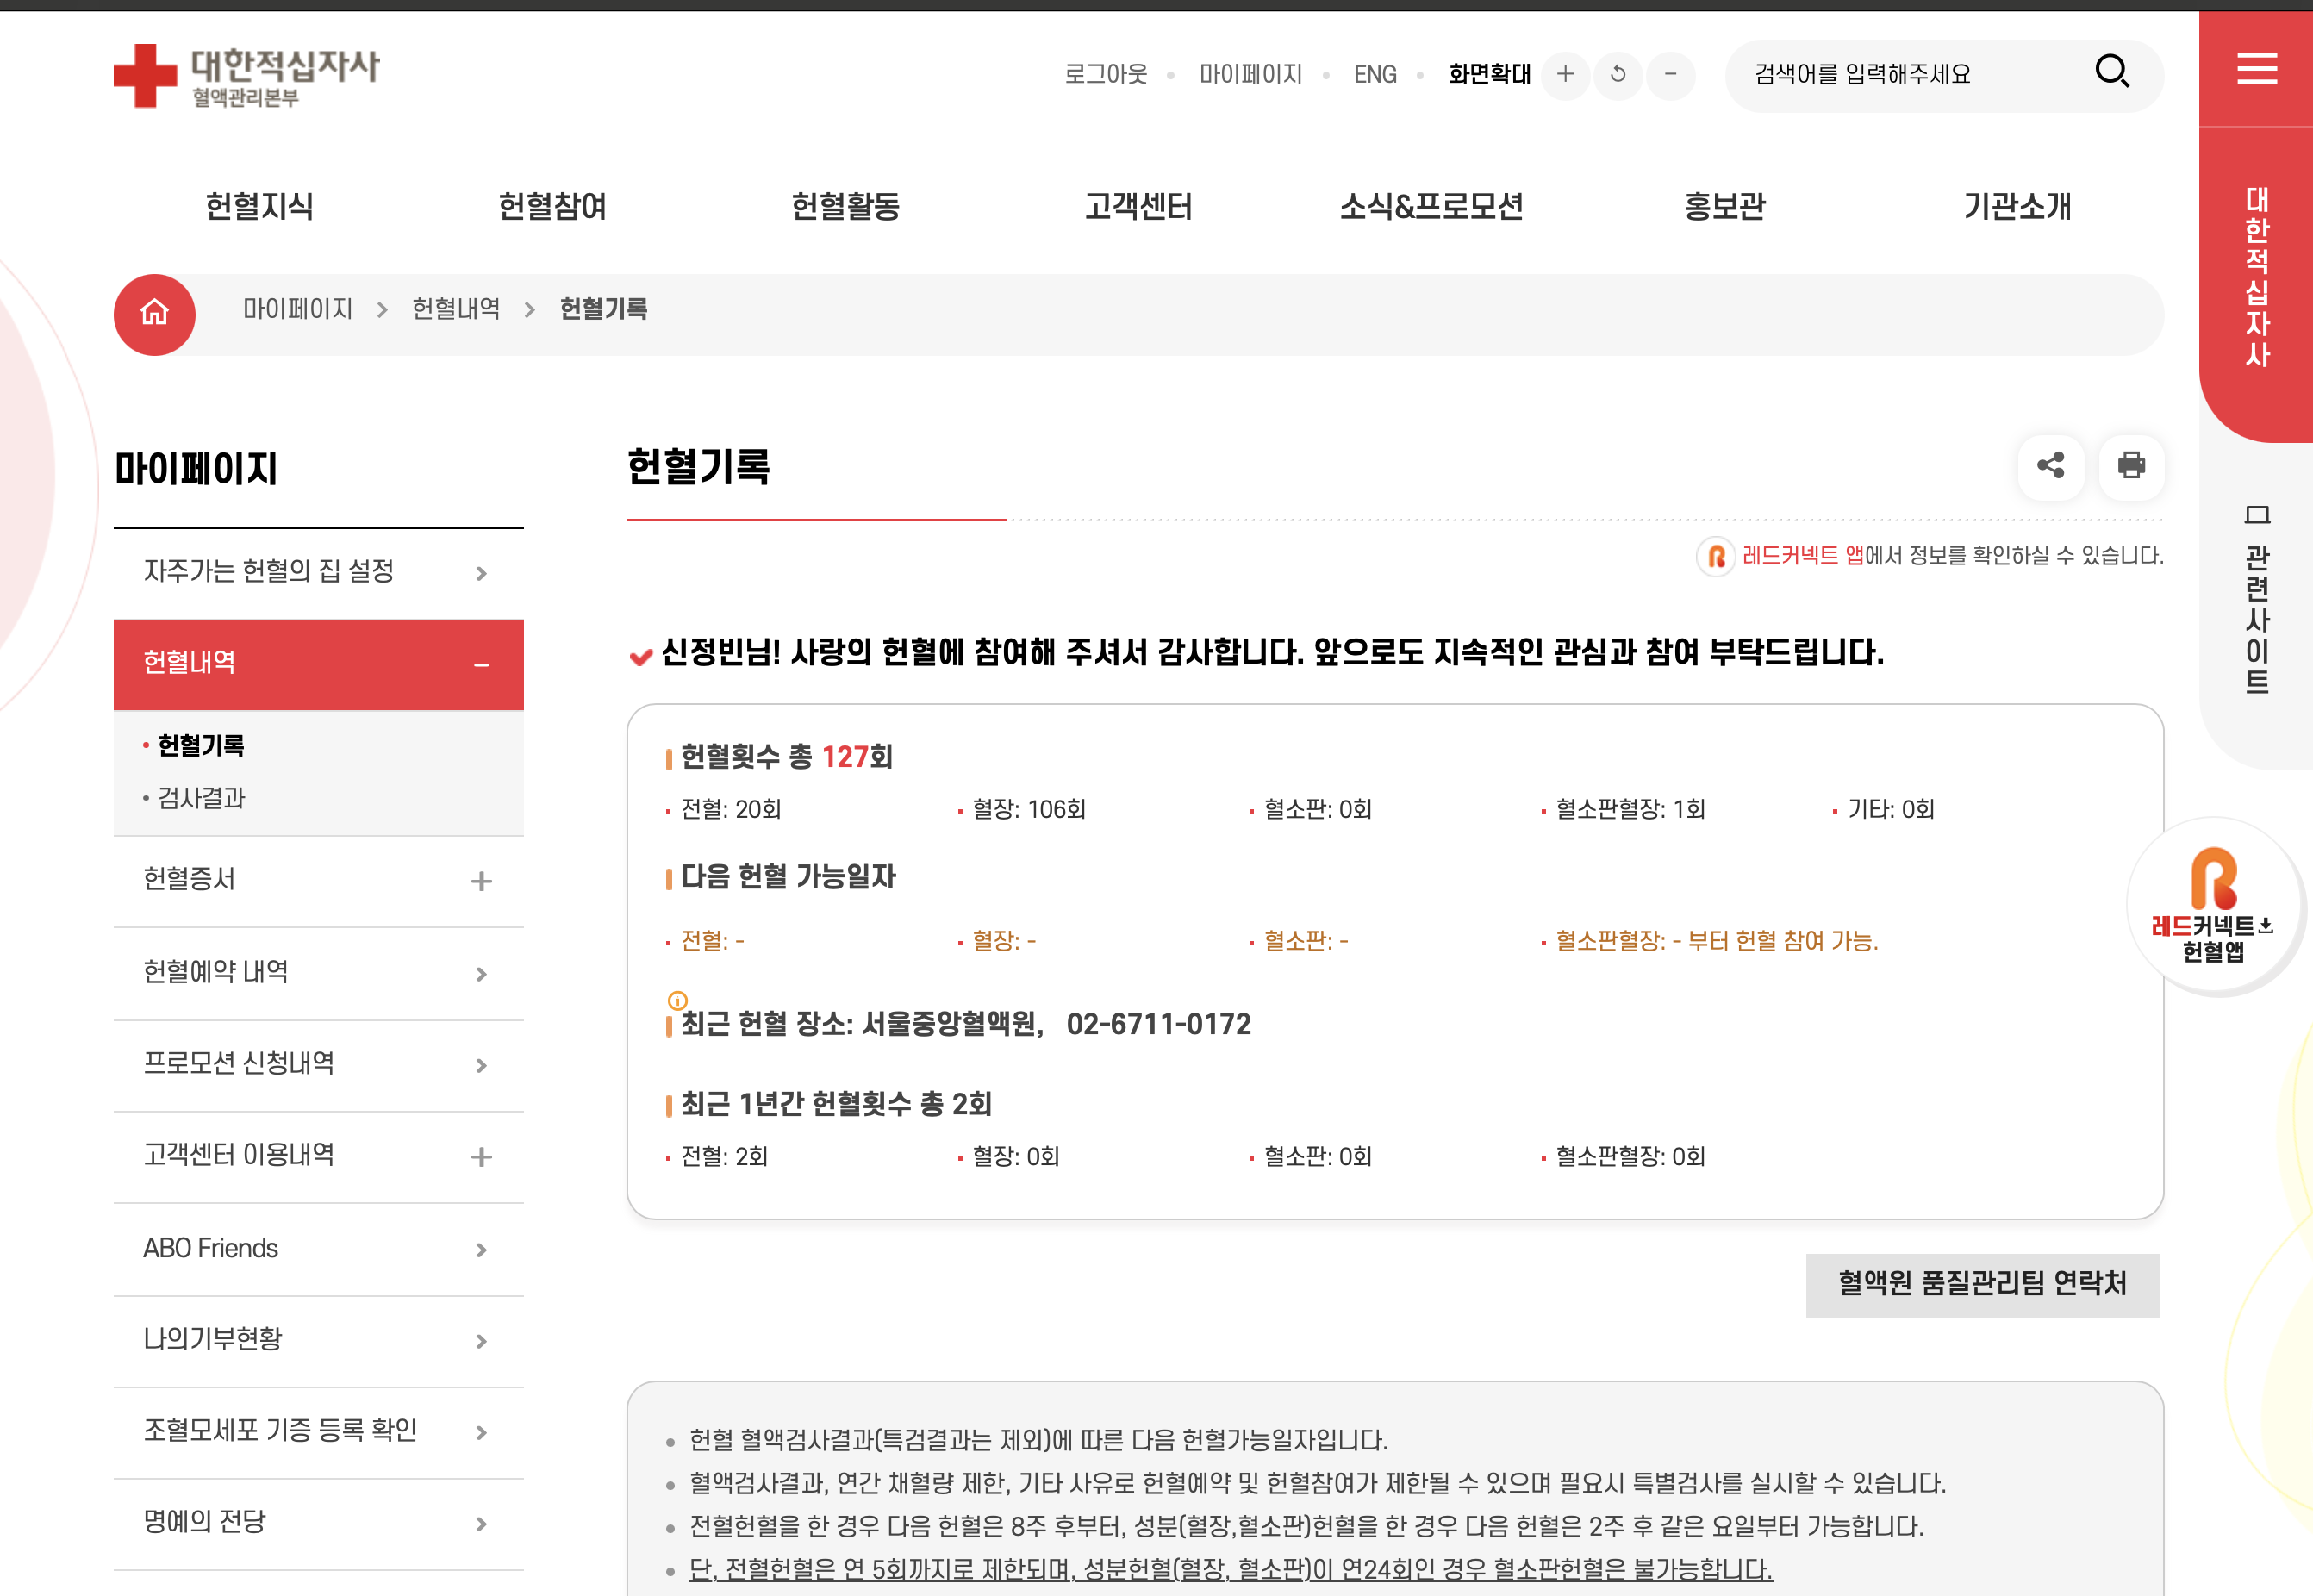
Task: Click the print icon button
Action: (2131, 466)
